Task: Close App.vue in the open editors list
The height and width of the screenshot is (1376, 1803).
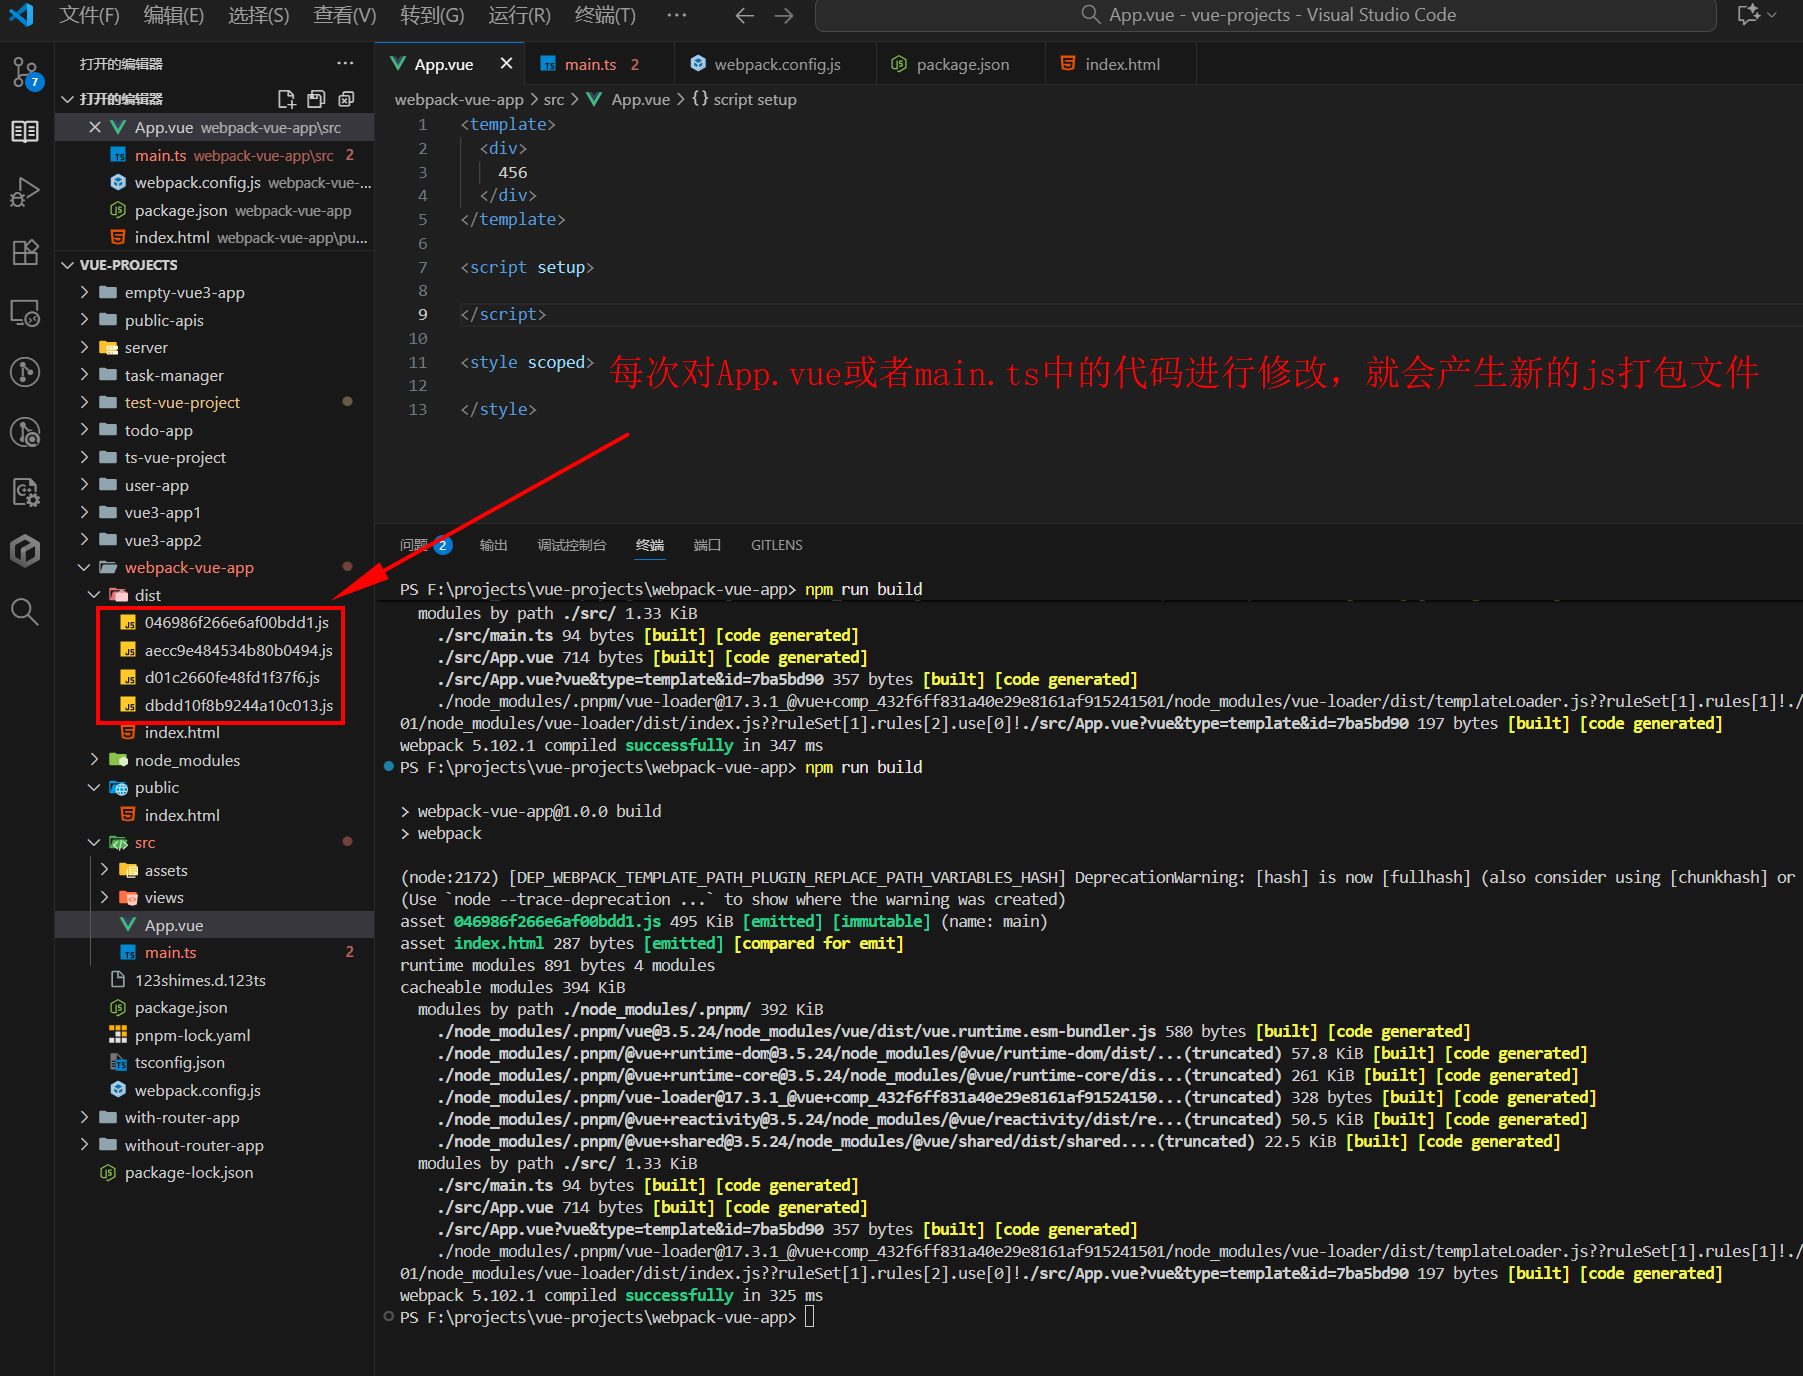Action: point(95,127)
